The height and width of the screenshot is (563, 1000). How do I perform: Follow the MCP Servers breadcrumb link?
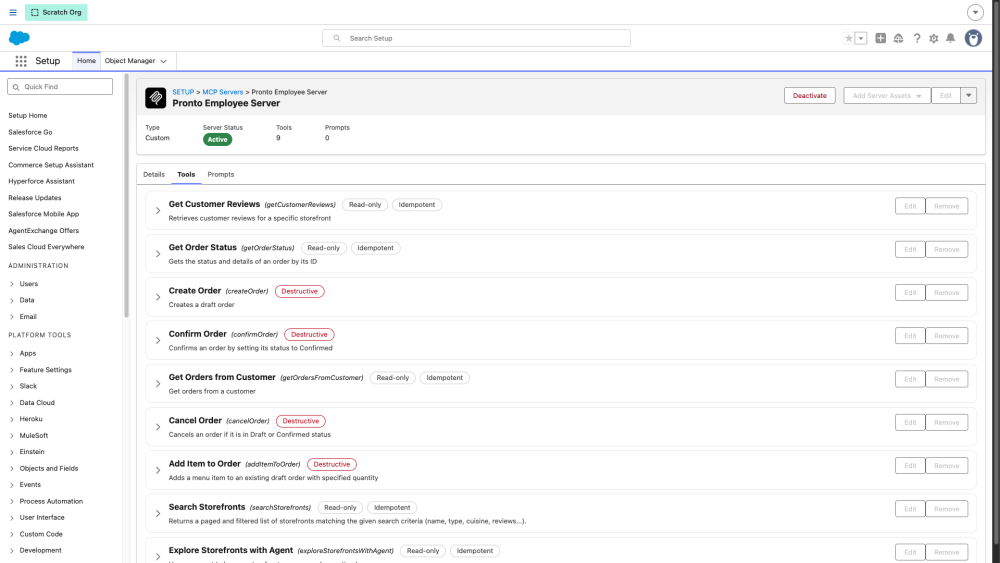tap(223, 92)
